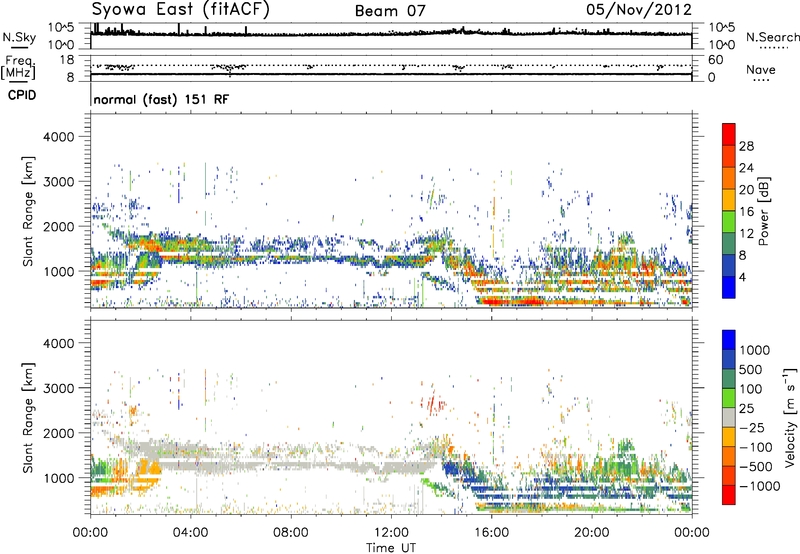This screenshot has height=554, width=800.
Task: Click the date "05/Nov/2012"
Action: tap(639, 10)
